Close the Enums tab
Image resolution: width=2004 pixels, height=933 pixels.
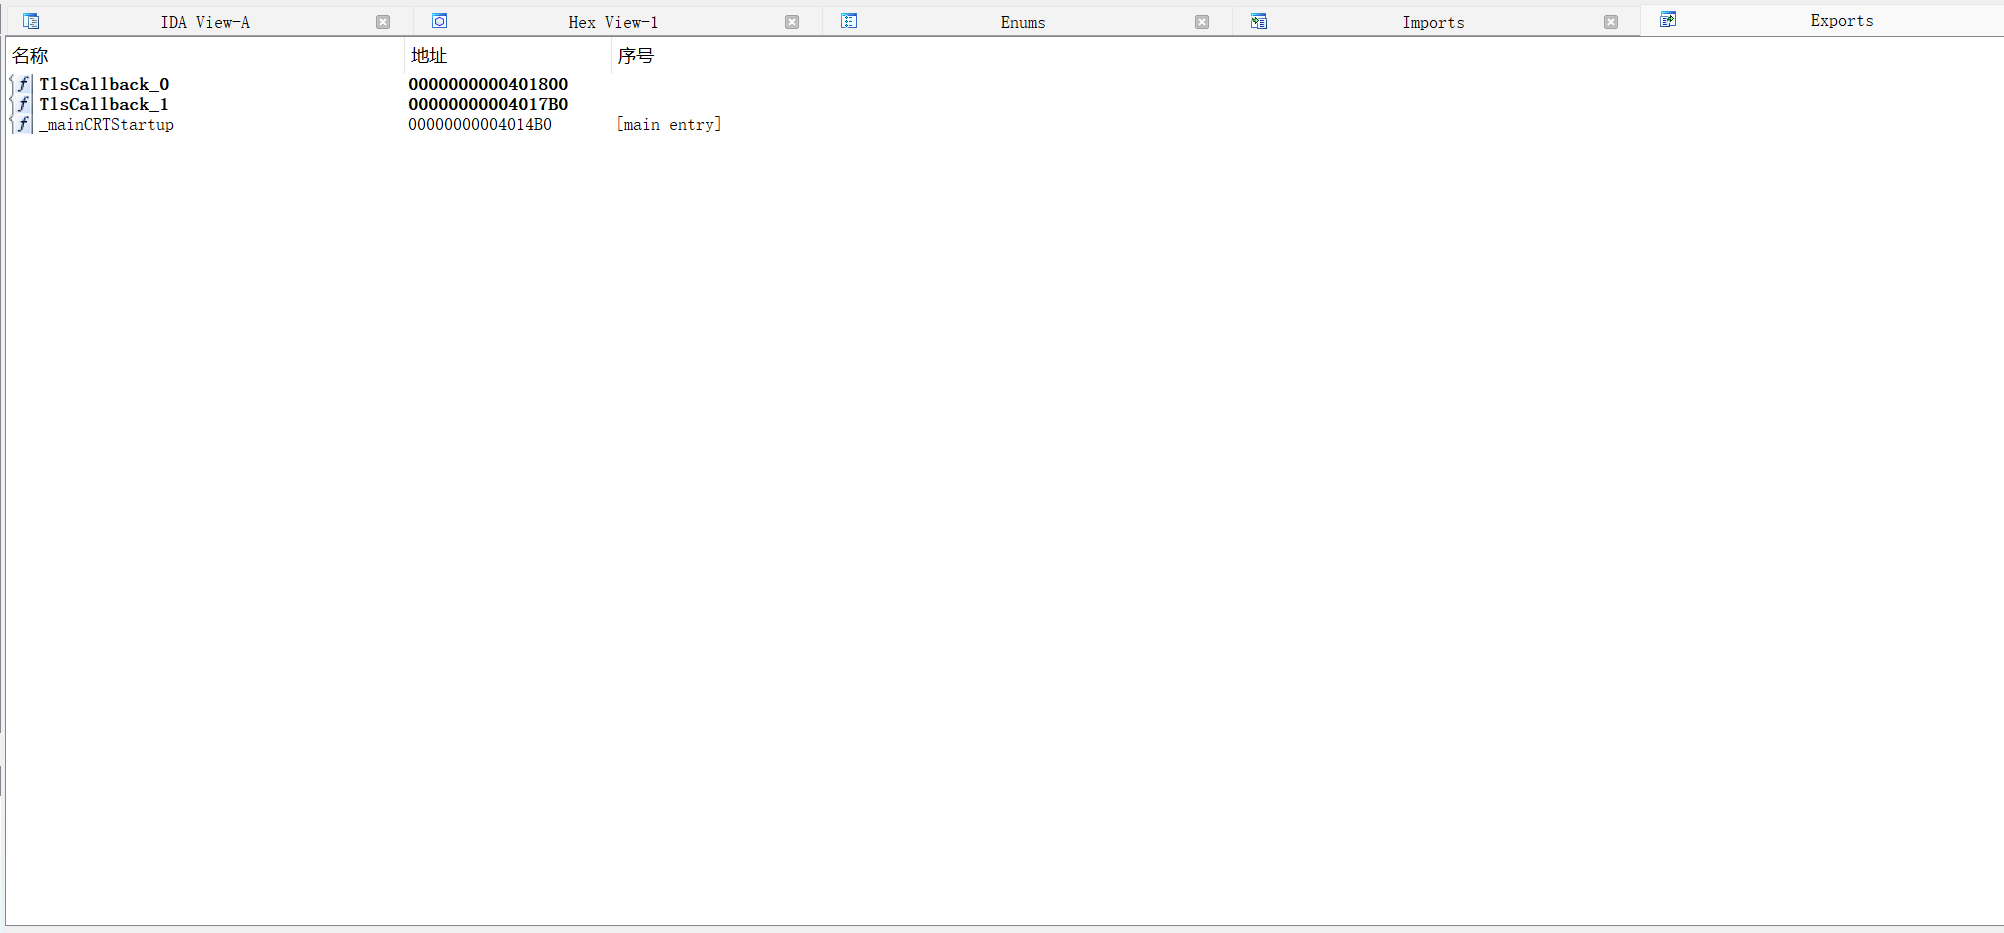pyautogui.click(x=1202, y=22)
